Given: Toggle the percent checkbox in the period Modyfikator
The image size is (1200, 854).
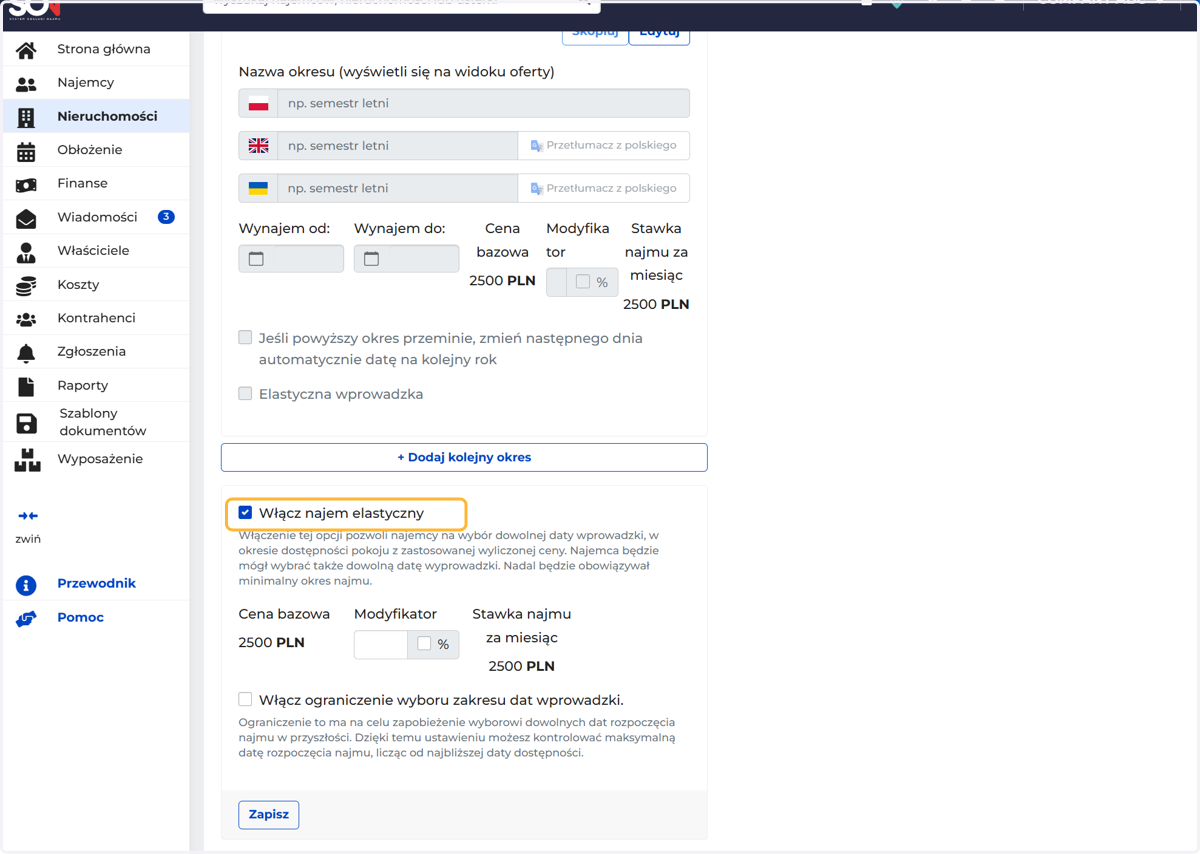Looking at the screenshot, I should tap(583, 282).
